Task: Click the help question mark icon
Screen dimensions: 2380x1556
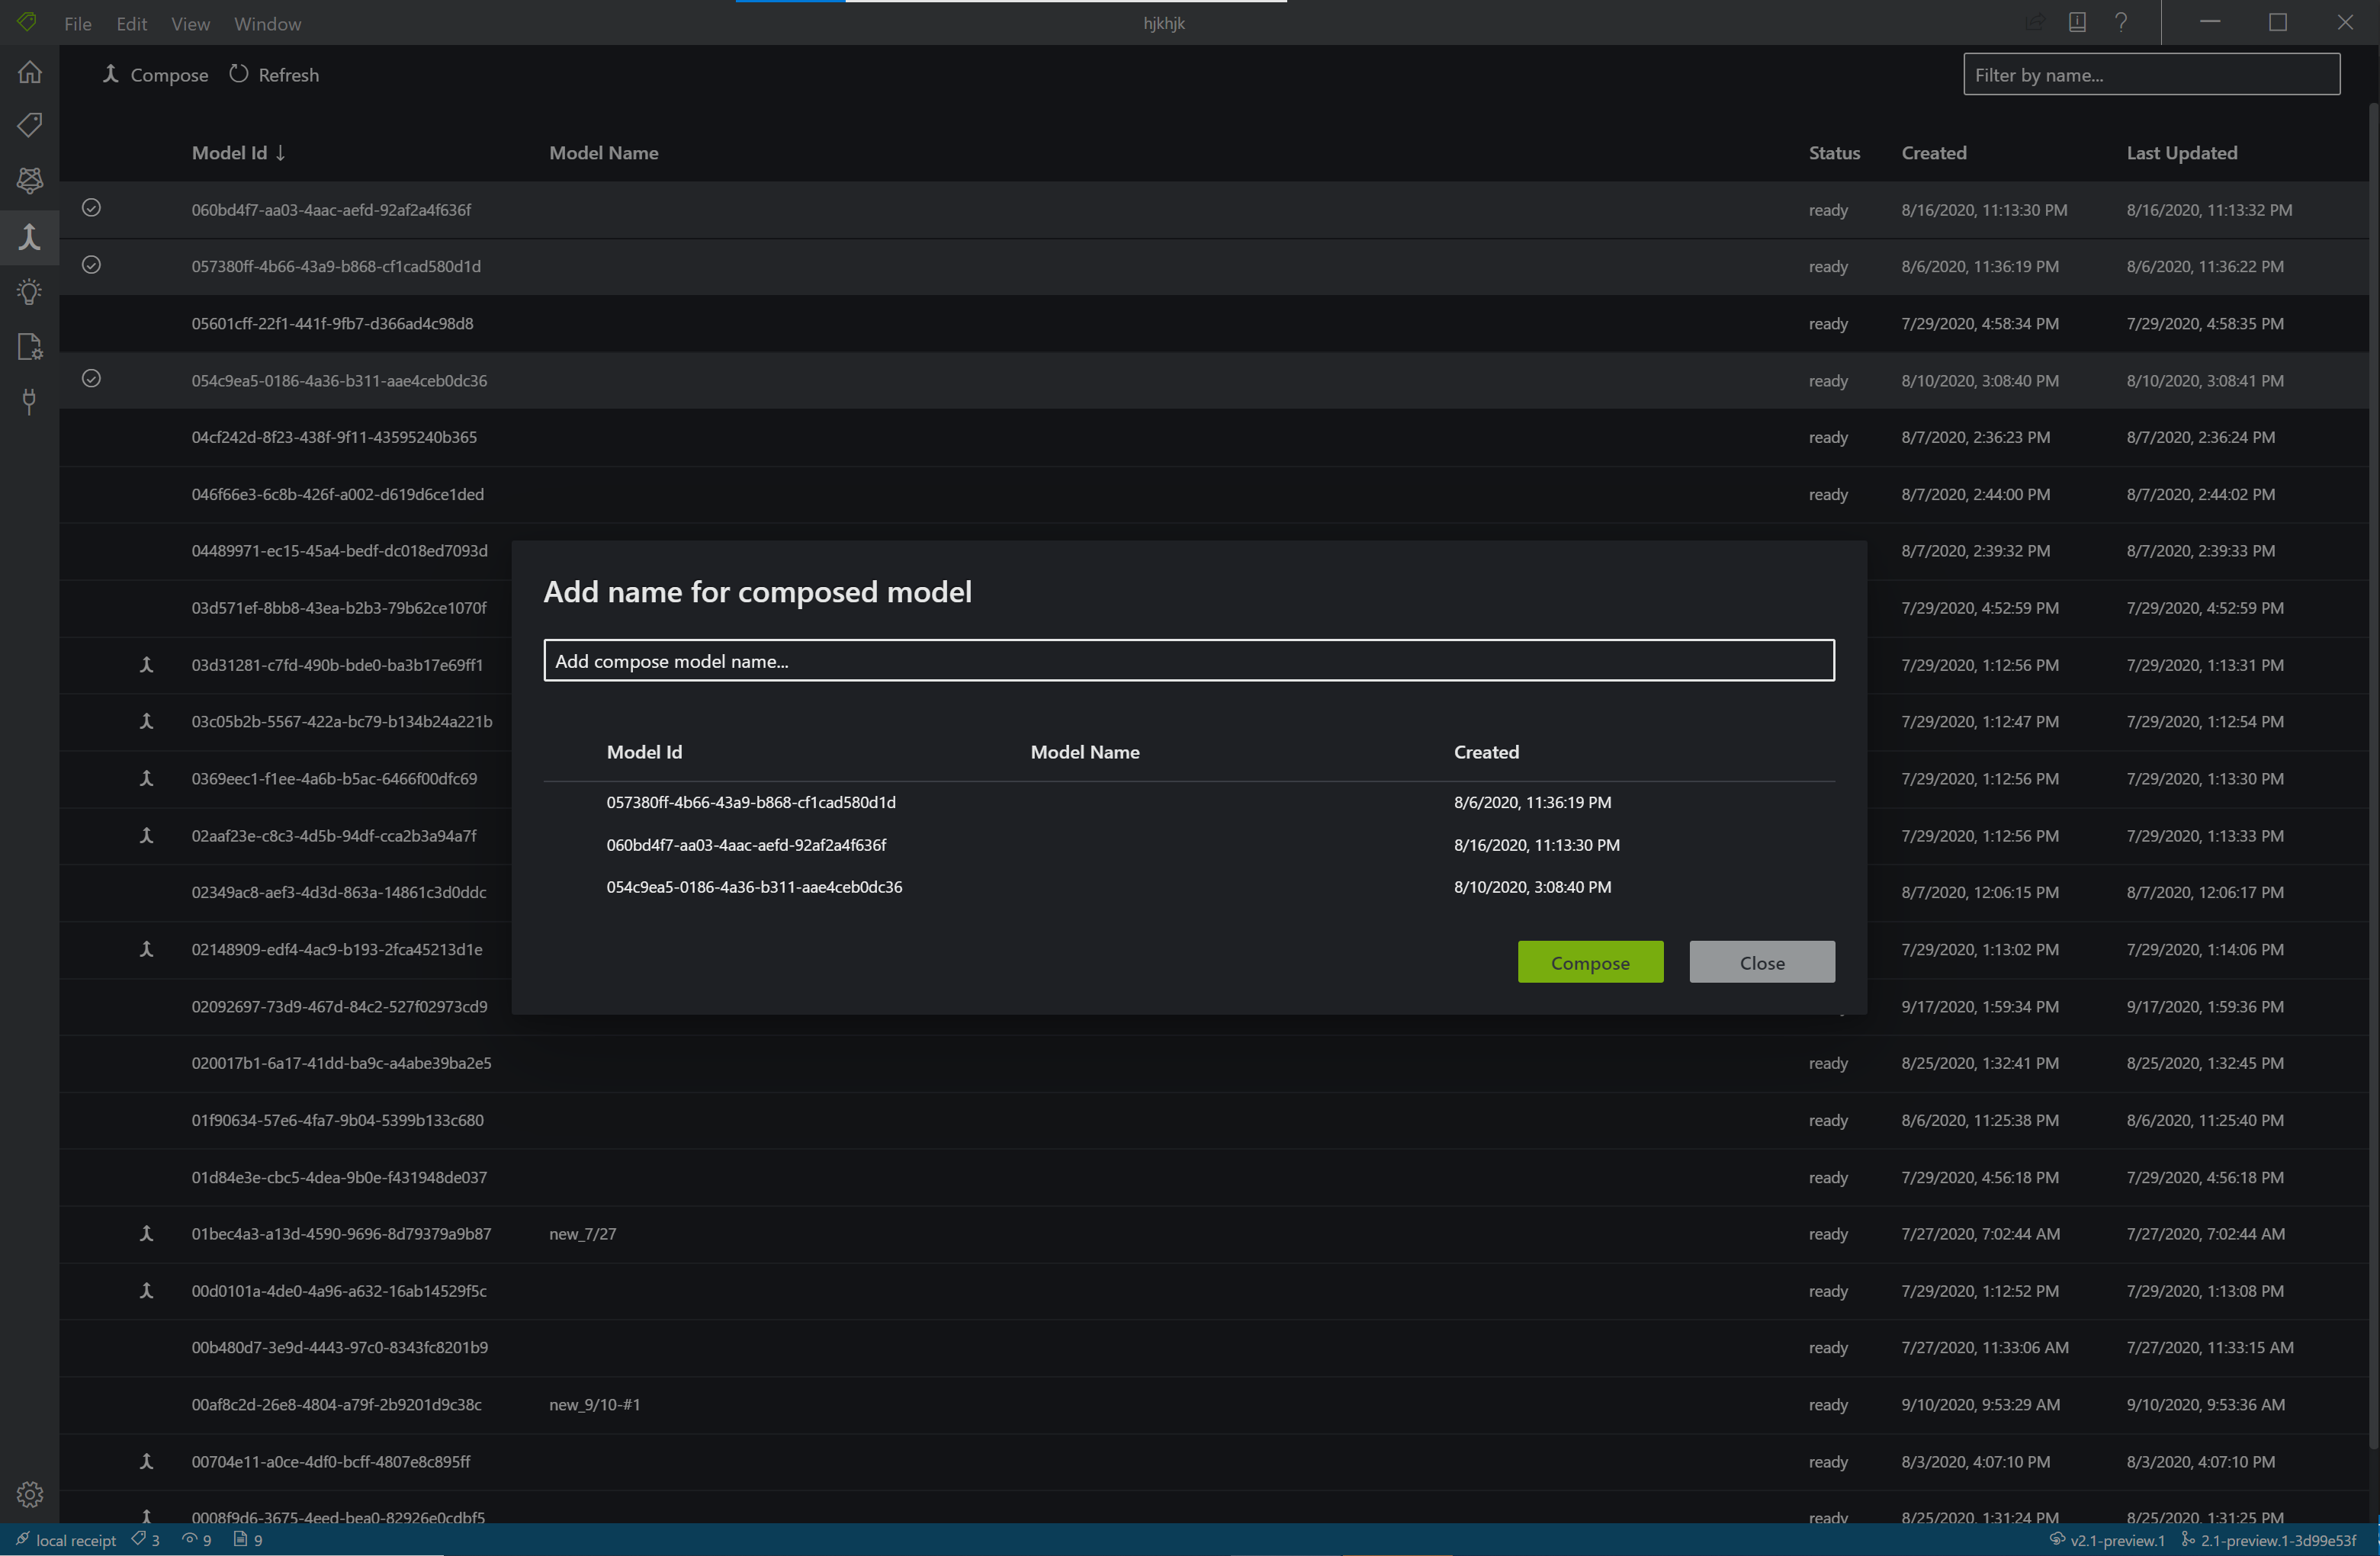Action: 2120,22
